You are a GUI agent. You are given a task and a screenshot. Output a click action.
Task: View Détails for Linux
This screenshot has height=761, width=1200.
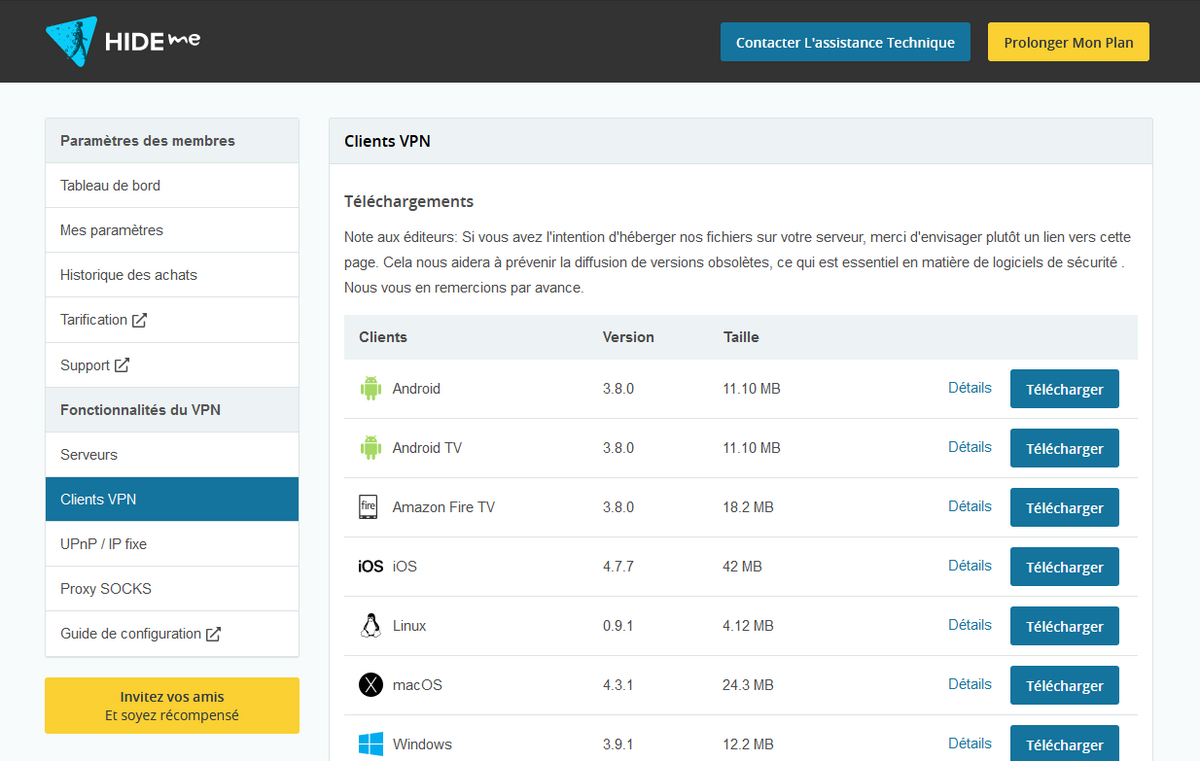coord(970,625)
